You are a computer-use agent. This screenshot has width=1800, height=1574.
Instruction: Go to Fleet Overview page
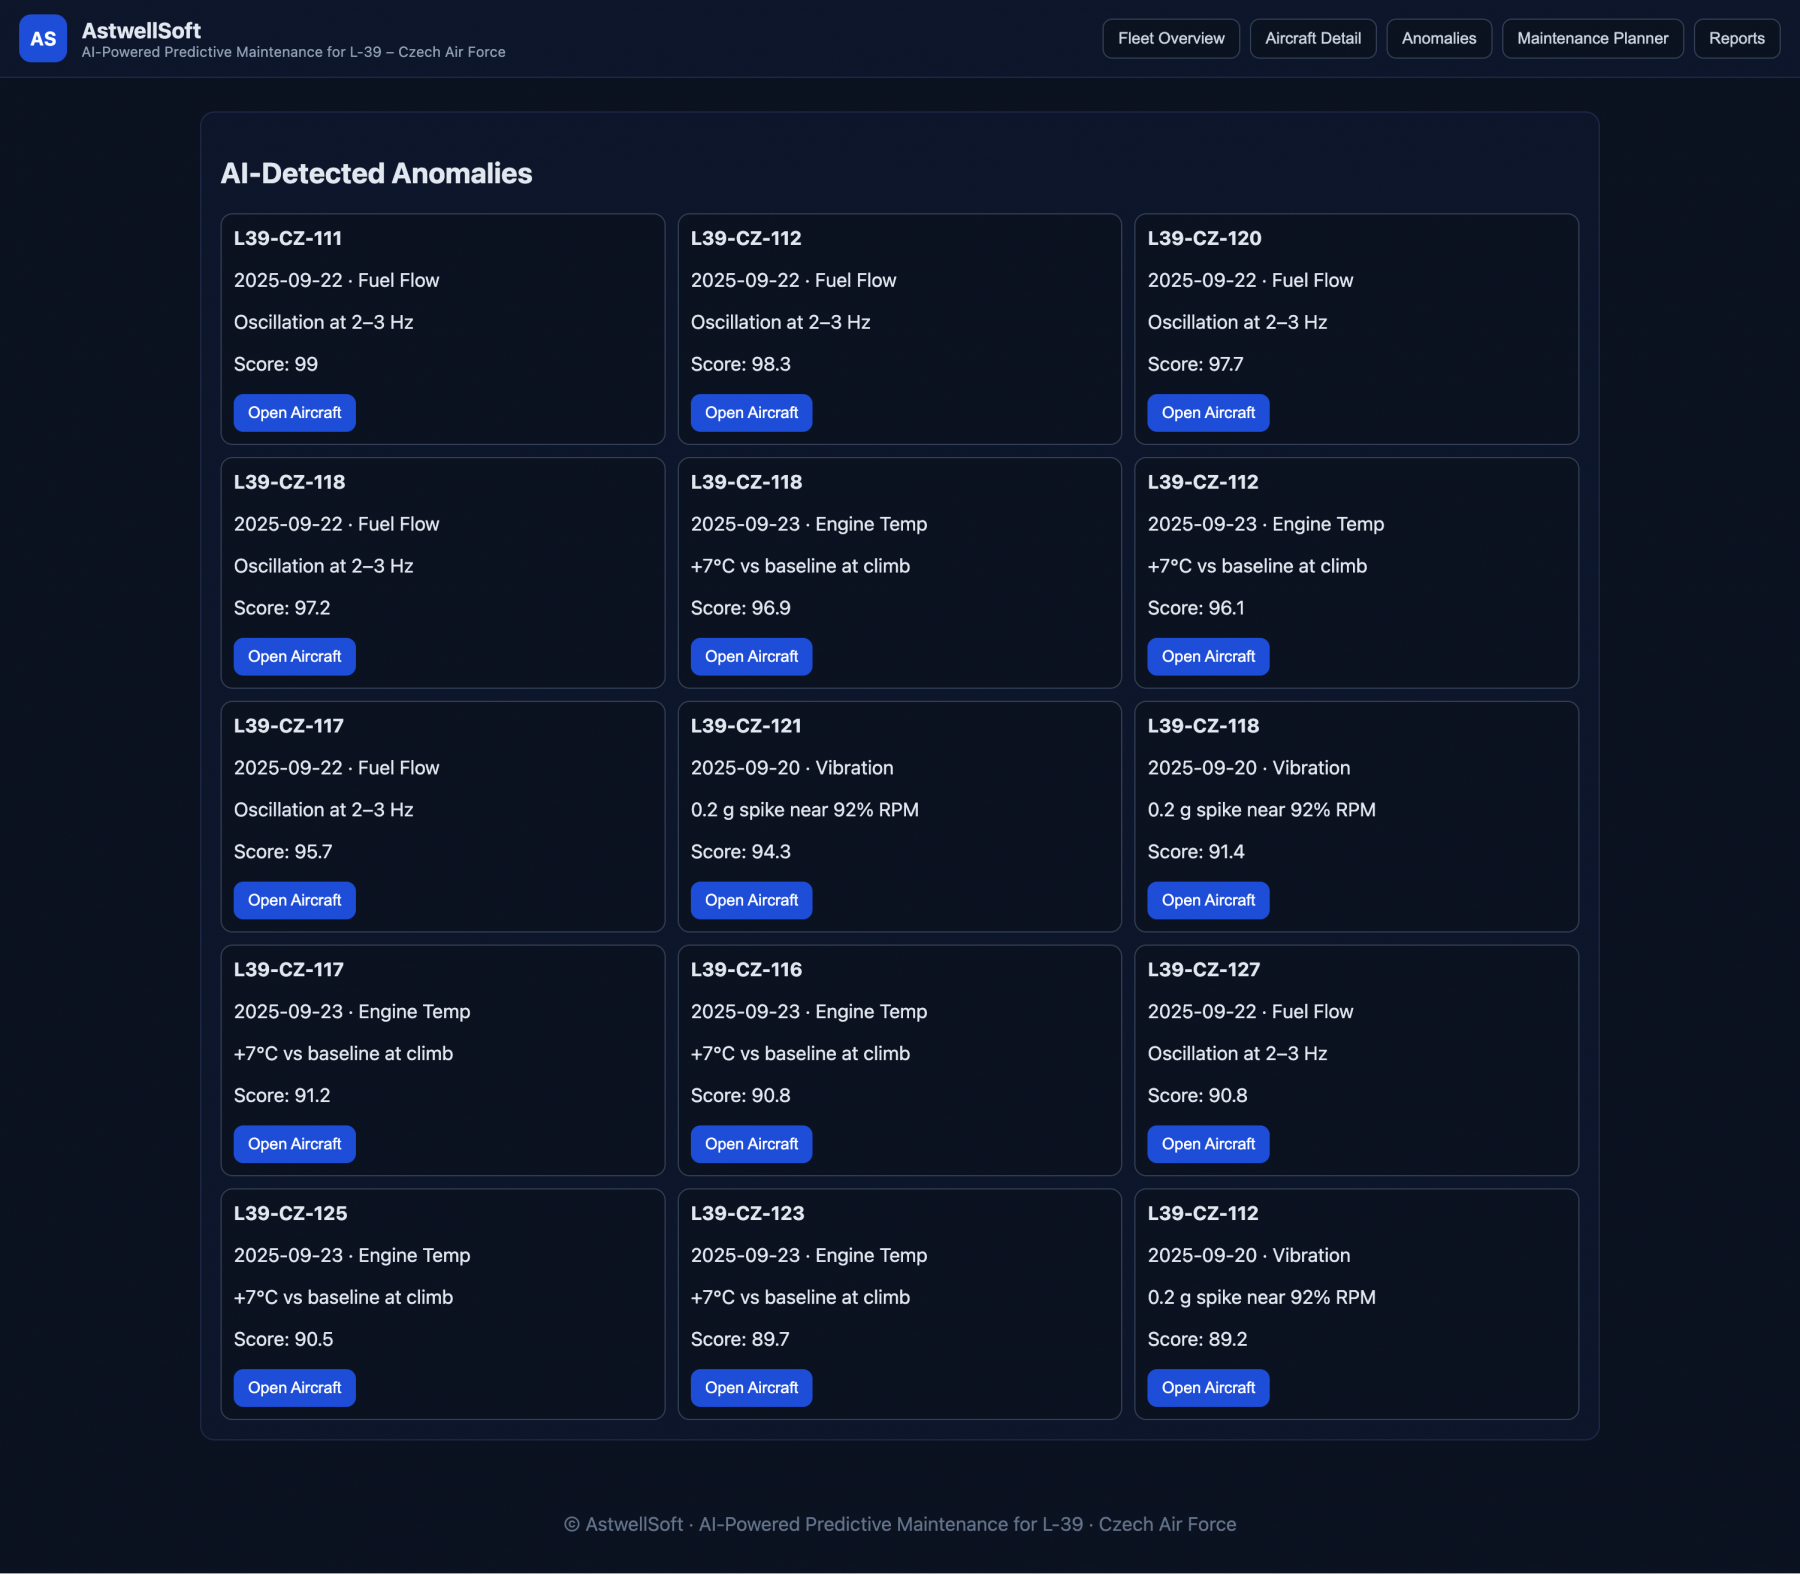pos(1170,39)
